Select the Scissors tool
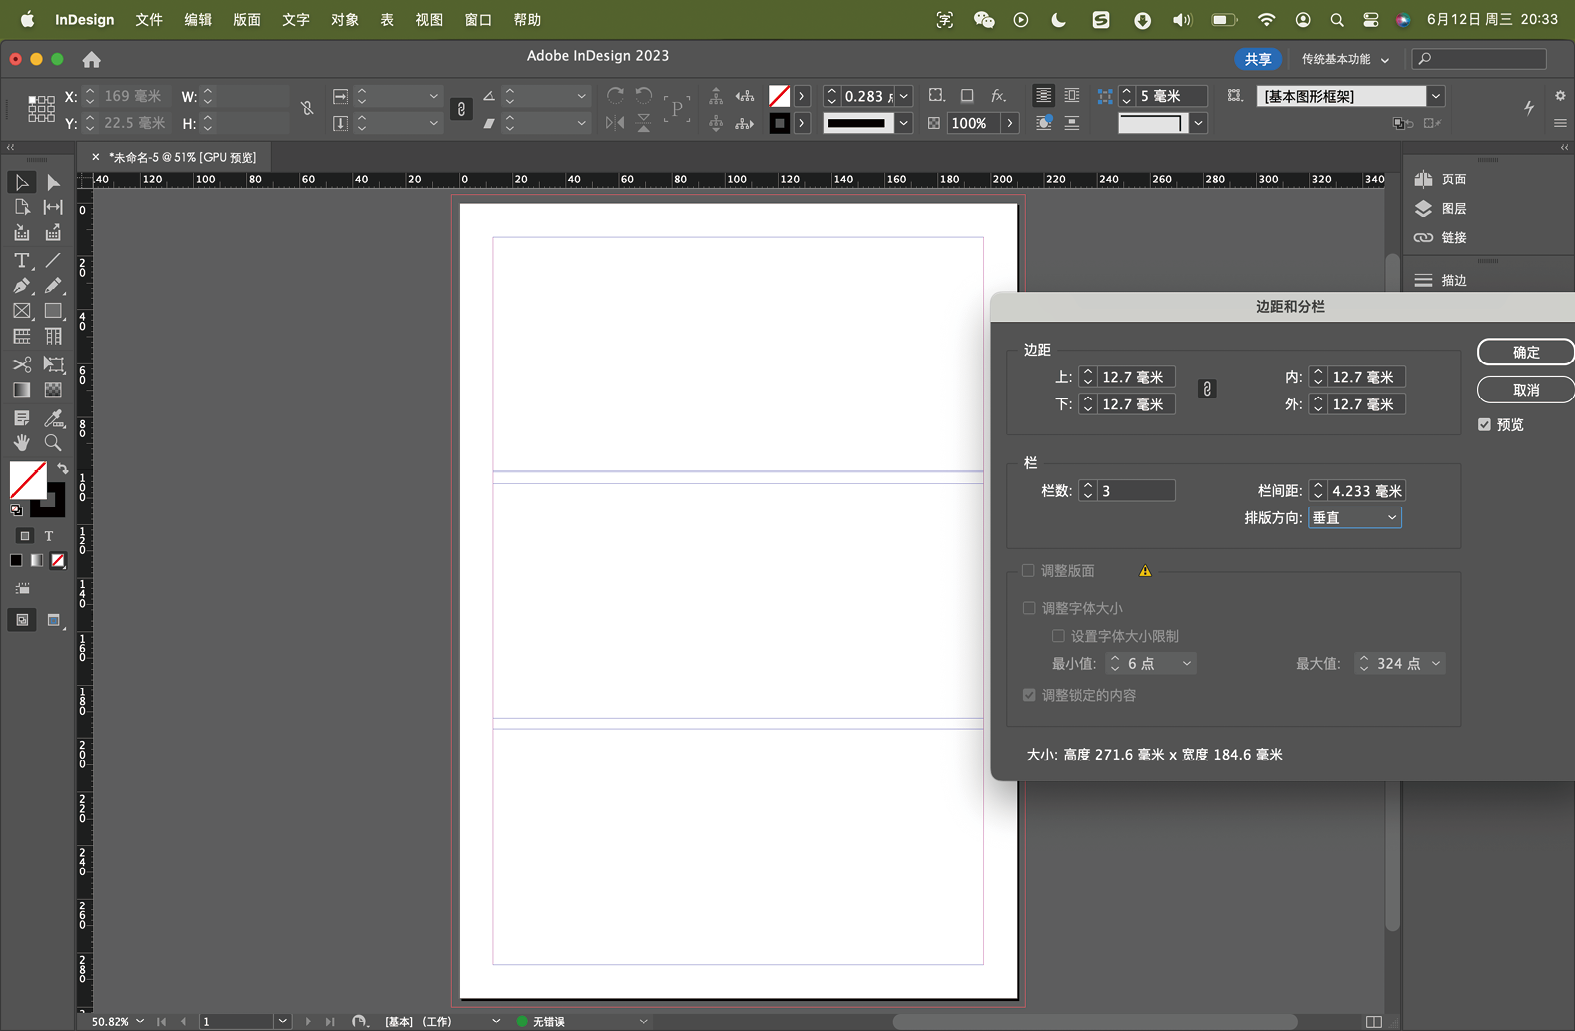This screenshot has width=1575, height=1031. [21, 364]
